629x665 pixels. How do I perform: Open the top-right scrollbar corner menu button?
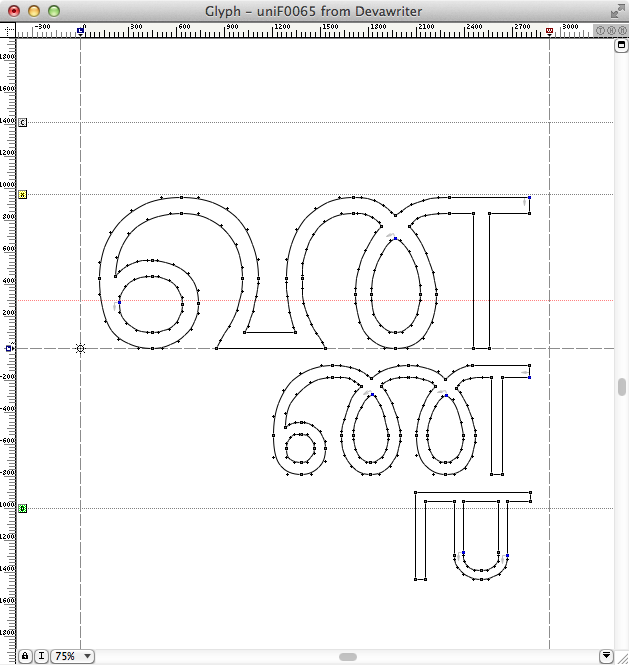click(x=620, y=46)
